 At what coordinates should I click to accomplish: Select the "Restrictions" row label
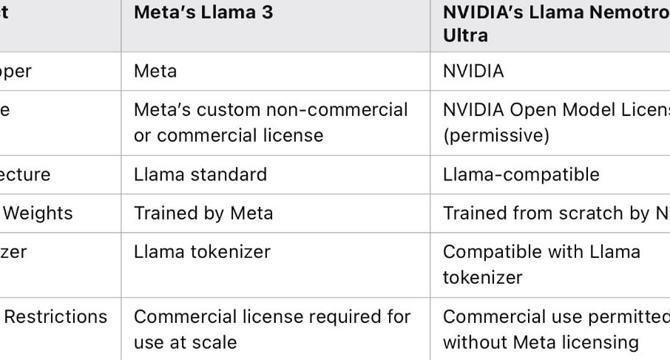click(x=56, y=317)
